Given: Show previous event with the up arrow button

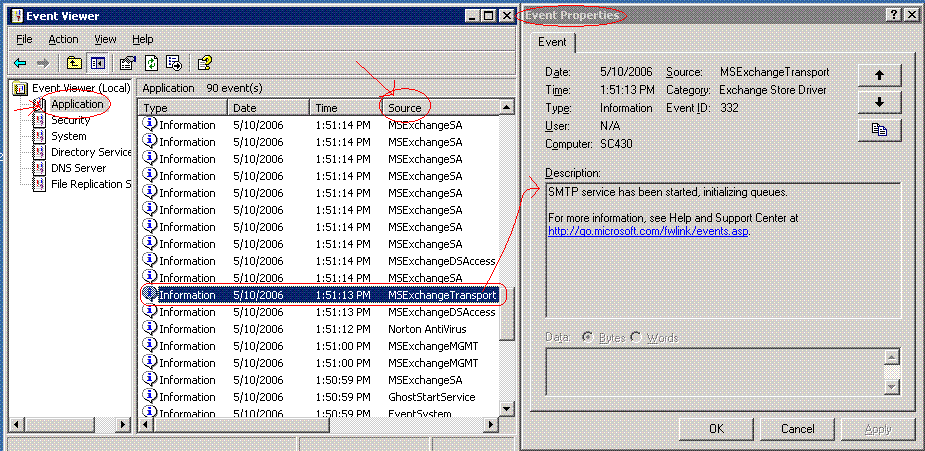Looking at the screenshot, I should [x=879, y=75].
